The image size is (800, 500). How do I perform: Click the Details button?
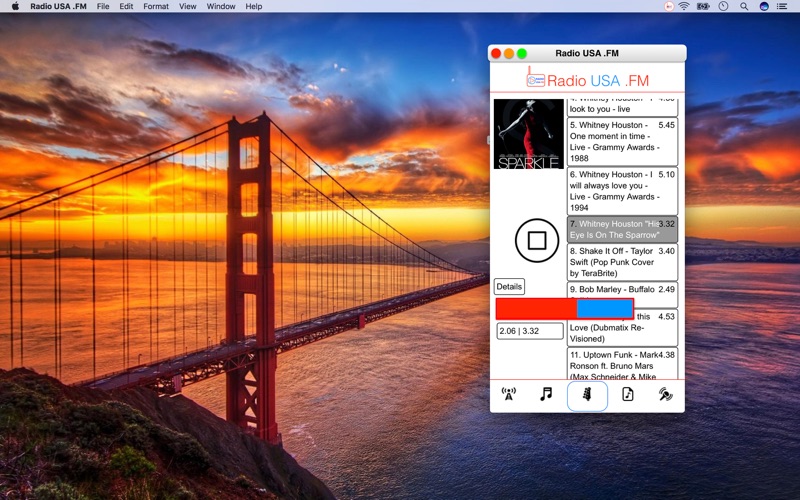509,287
